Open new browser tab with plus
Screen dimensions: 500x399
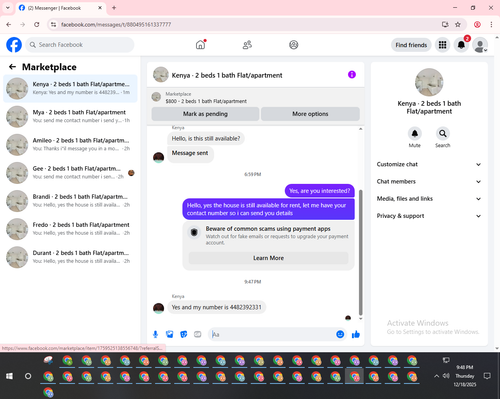(x=114, y=8)
